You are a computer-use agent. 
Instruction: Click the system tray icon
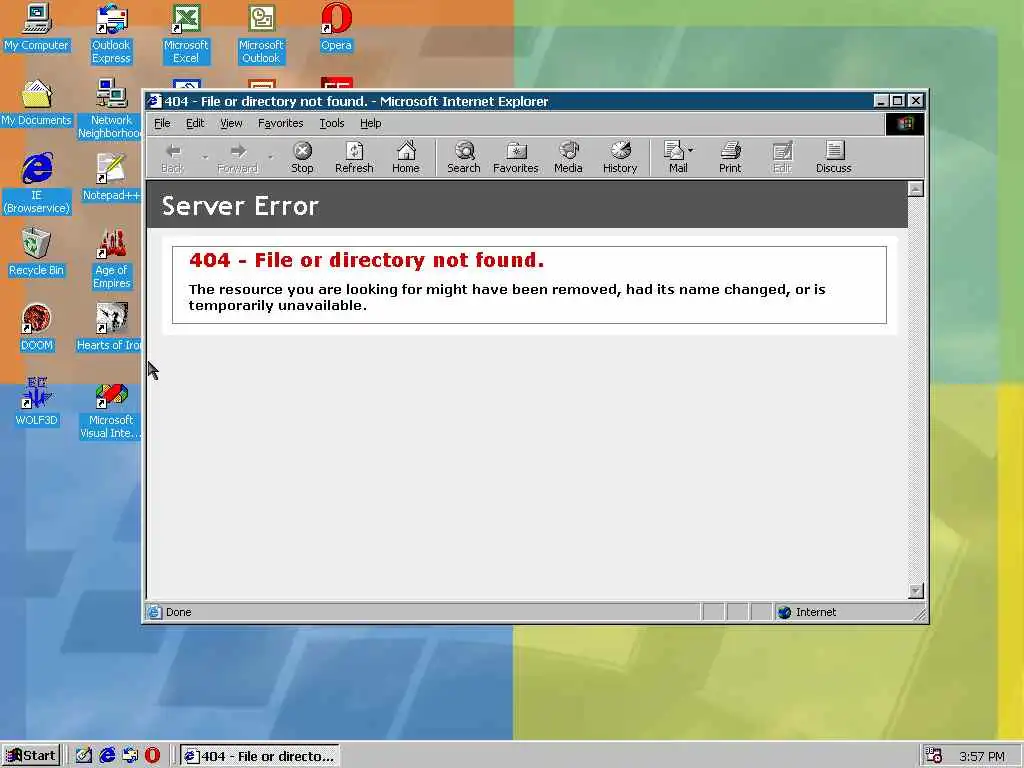(x=934, y=756)
